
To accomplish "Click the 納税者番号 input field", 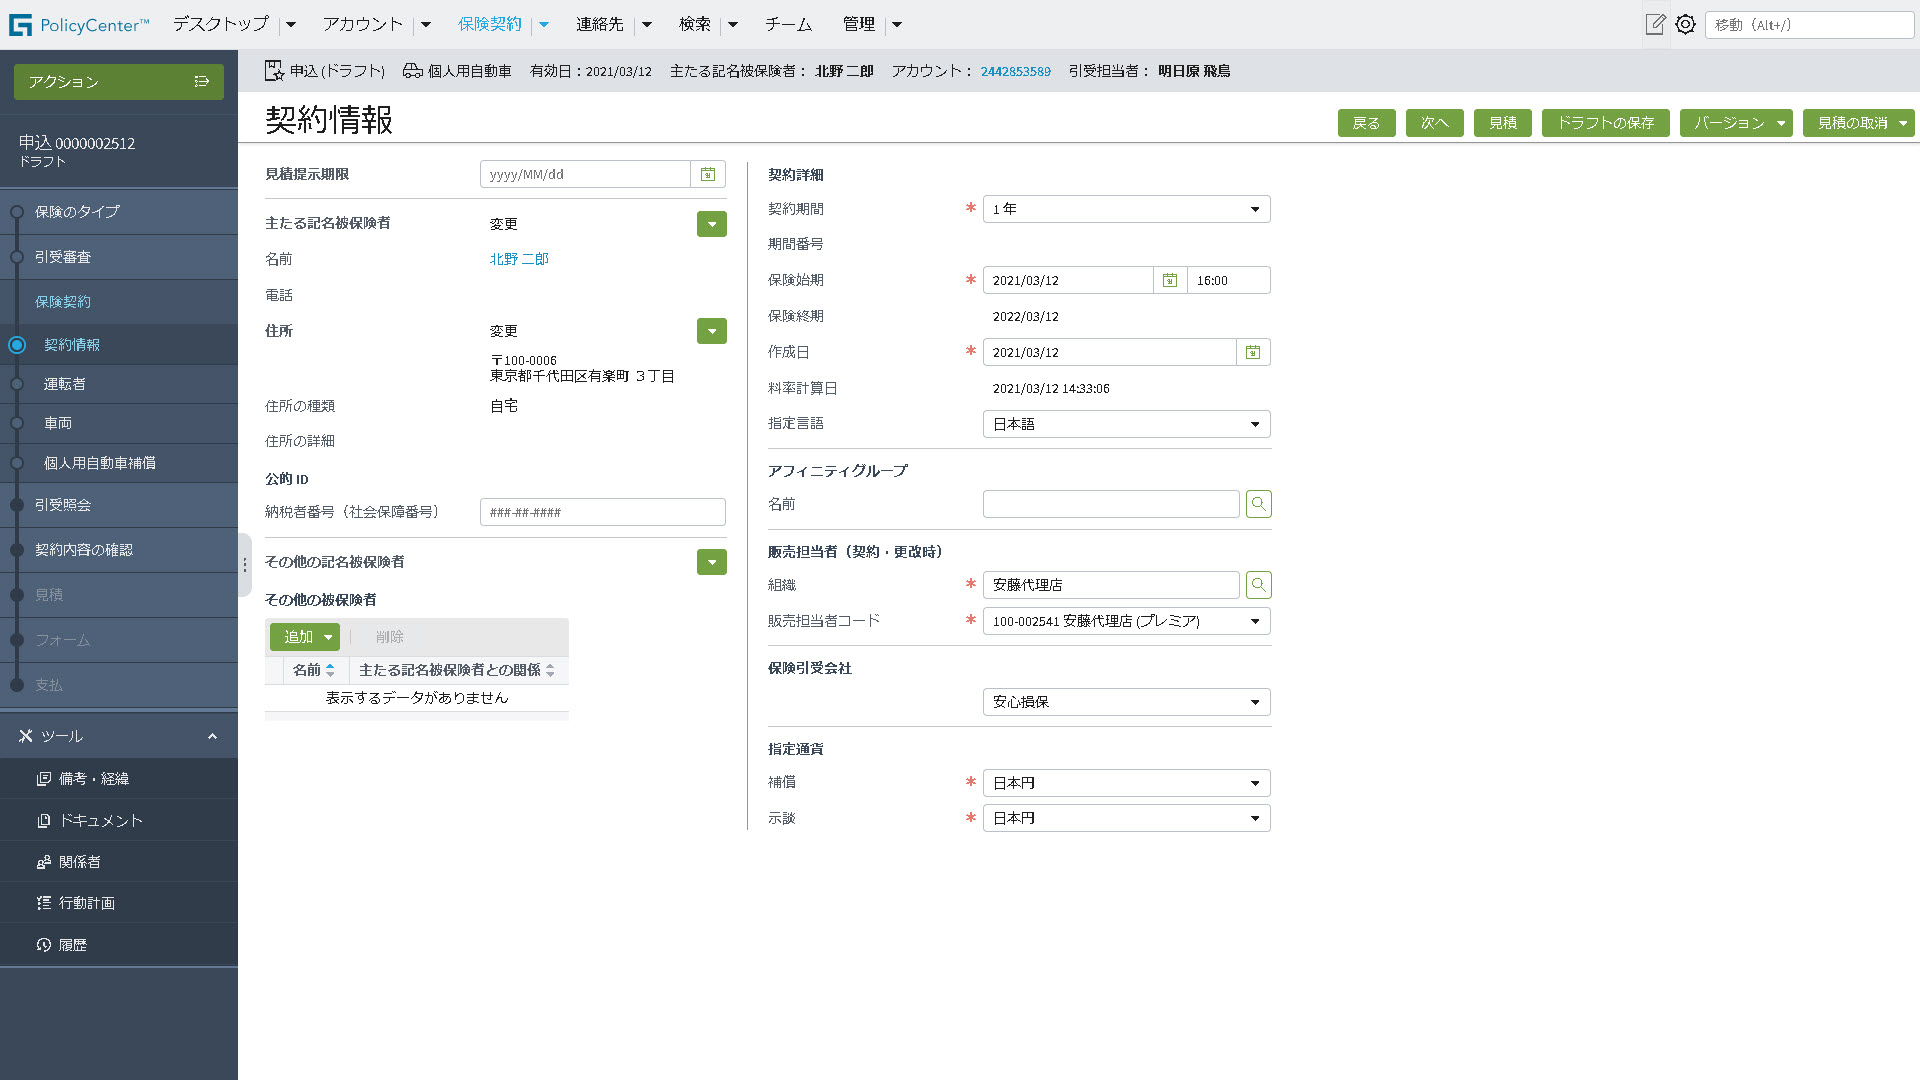I will pos(602,512).
